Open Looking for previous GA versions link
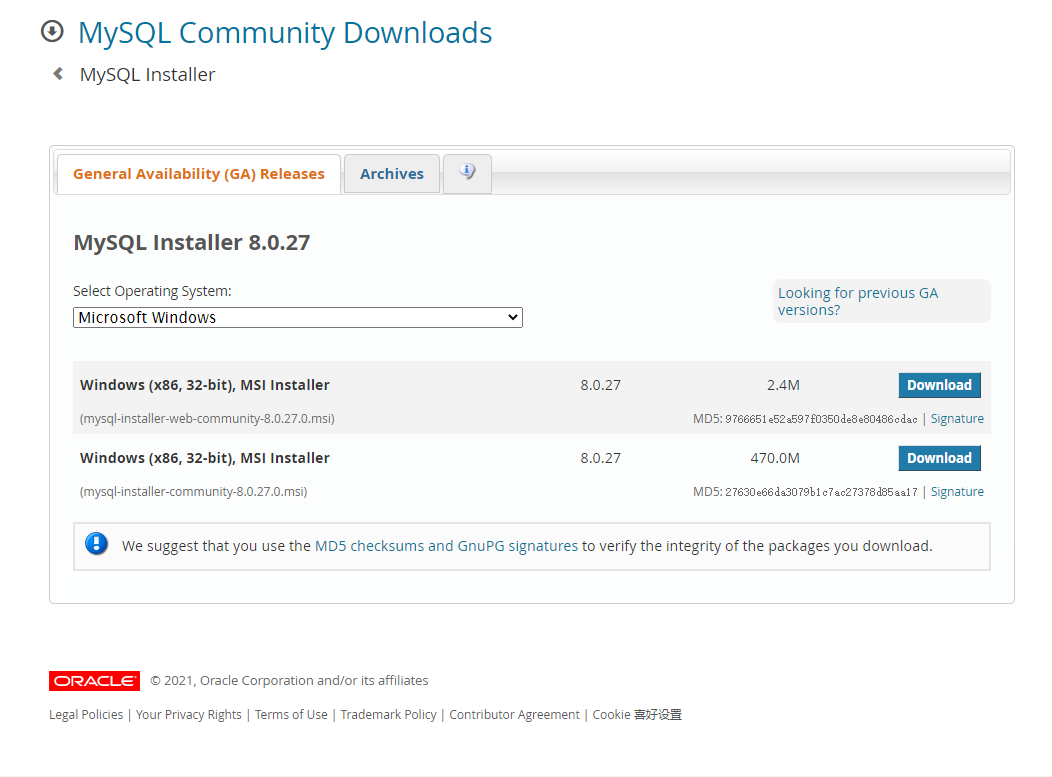 pyautogui.click(x=857, y=301)
